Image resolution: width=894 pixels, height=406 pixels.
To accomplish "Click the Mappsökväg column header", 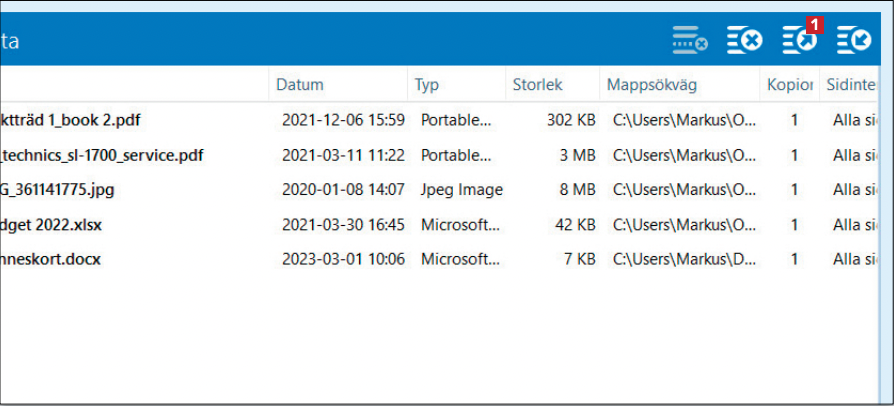I will pos(651,85).
